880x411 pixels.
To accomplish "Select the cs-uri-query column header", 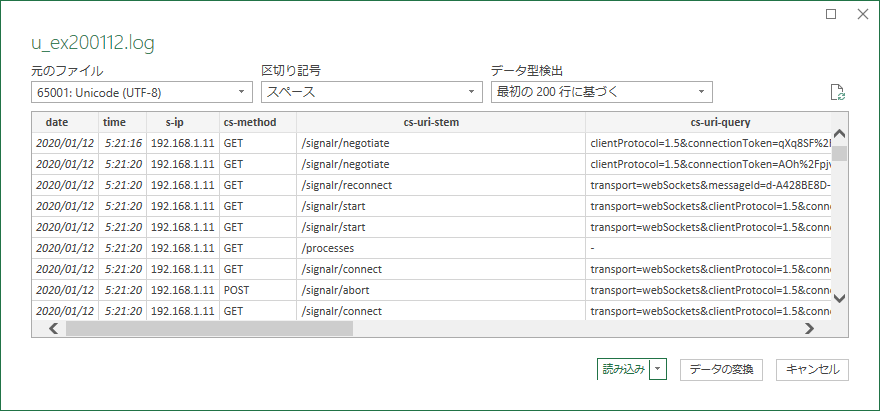I will point(708,122).
